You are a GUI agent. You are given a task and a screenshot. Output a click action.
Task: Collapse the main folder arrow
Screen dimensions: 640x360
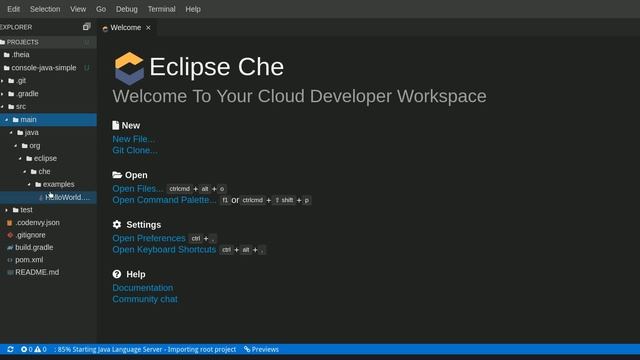(x=7, y=120)
